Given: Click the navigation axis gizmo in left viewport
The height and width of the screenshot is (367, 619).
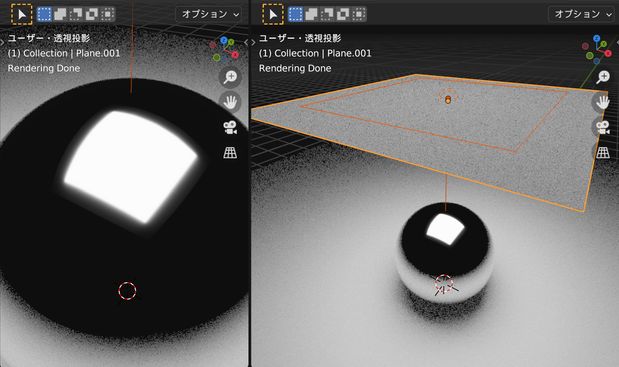Looking at the screenshot, I should pyautogui.click(x=224, y=49).
